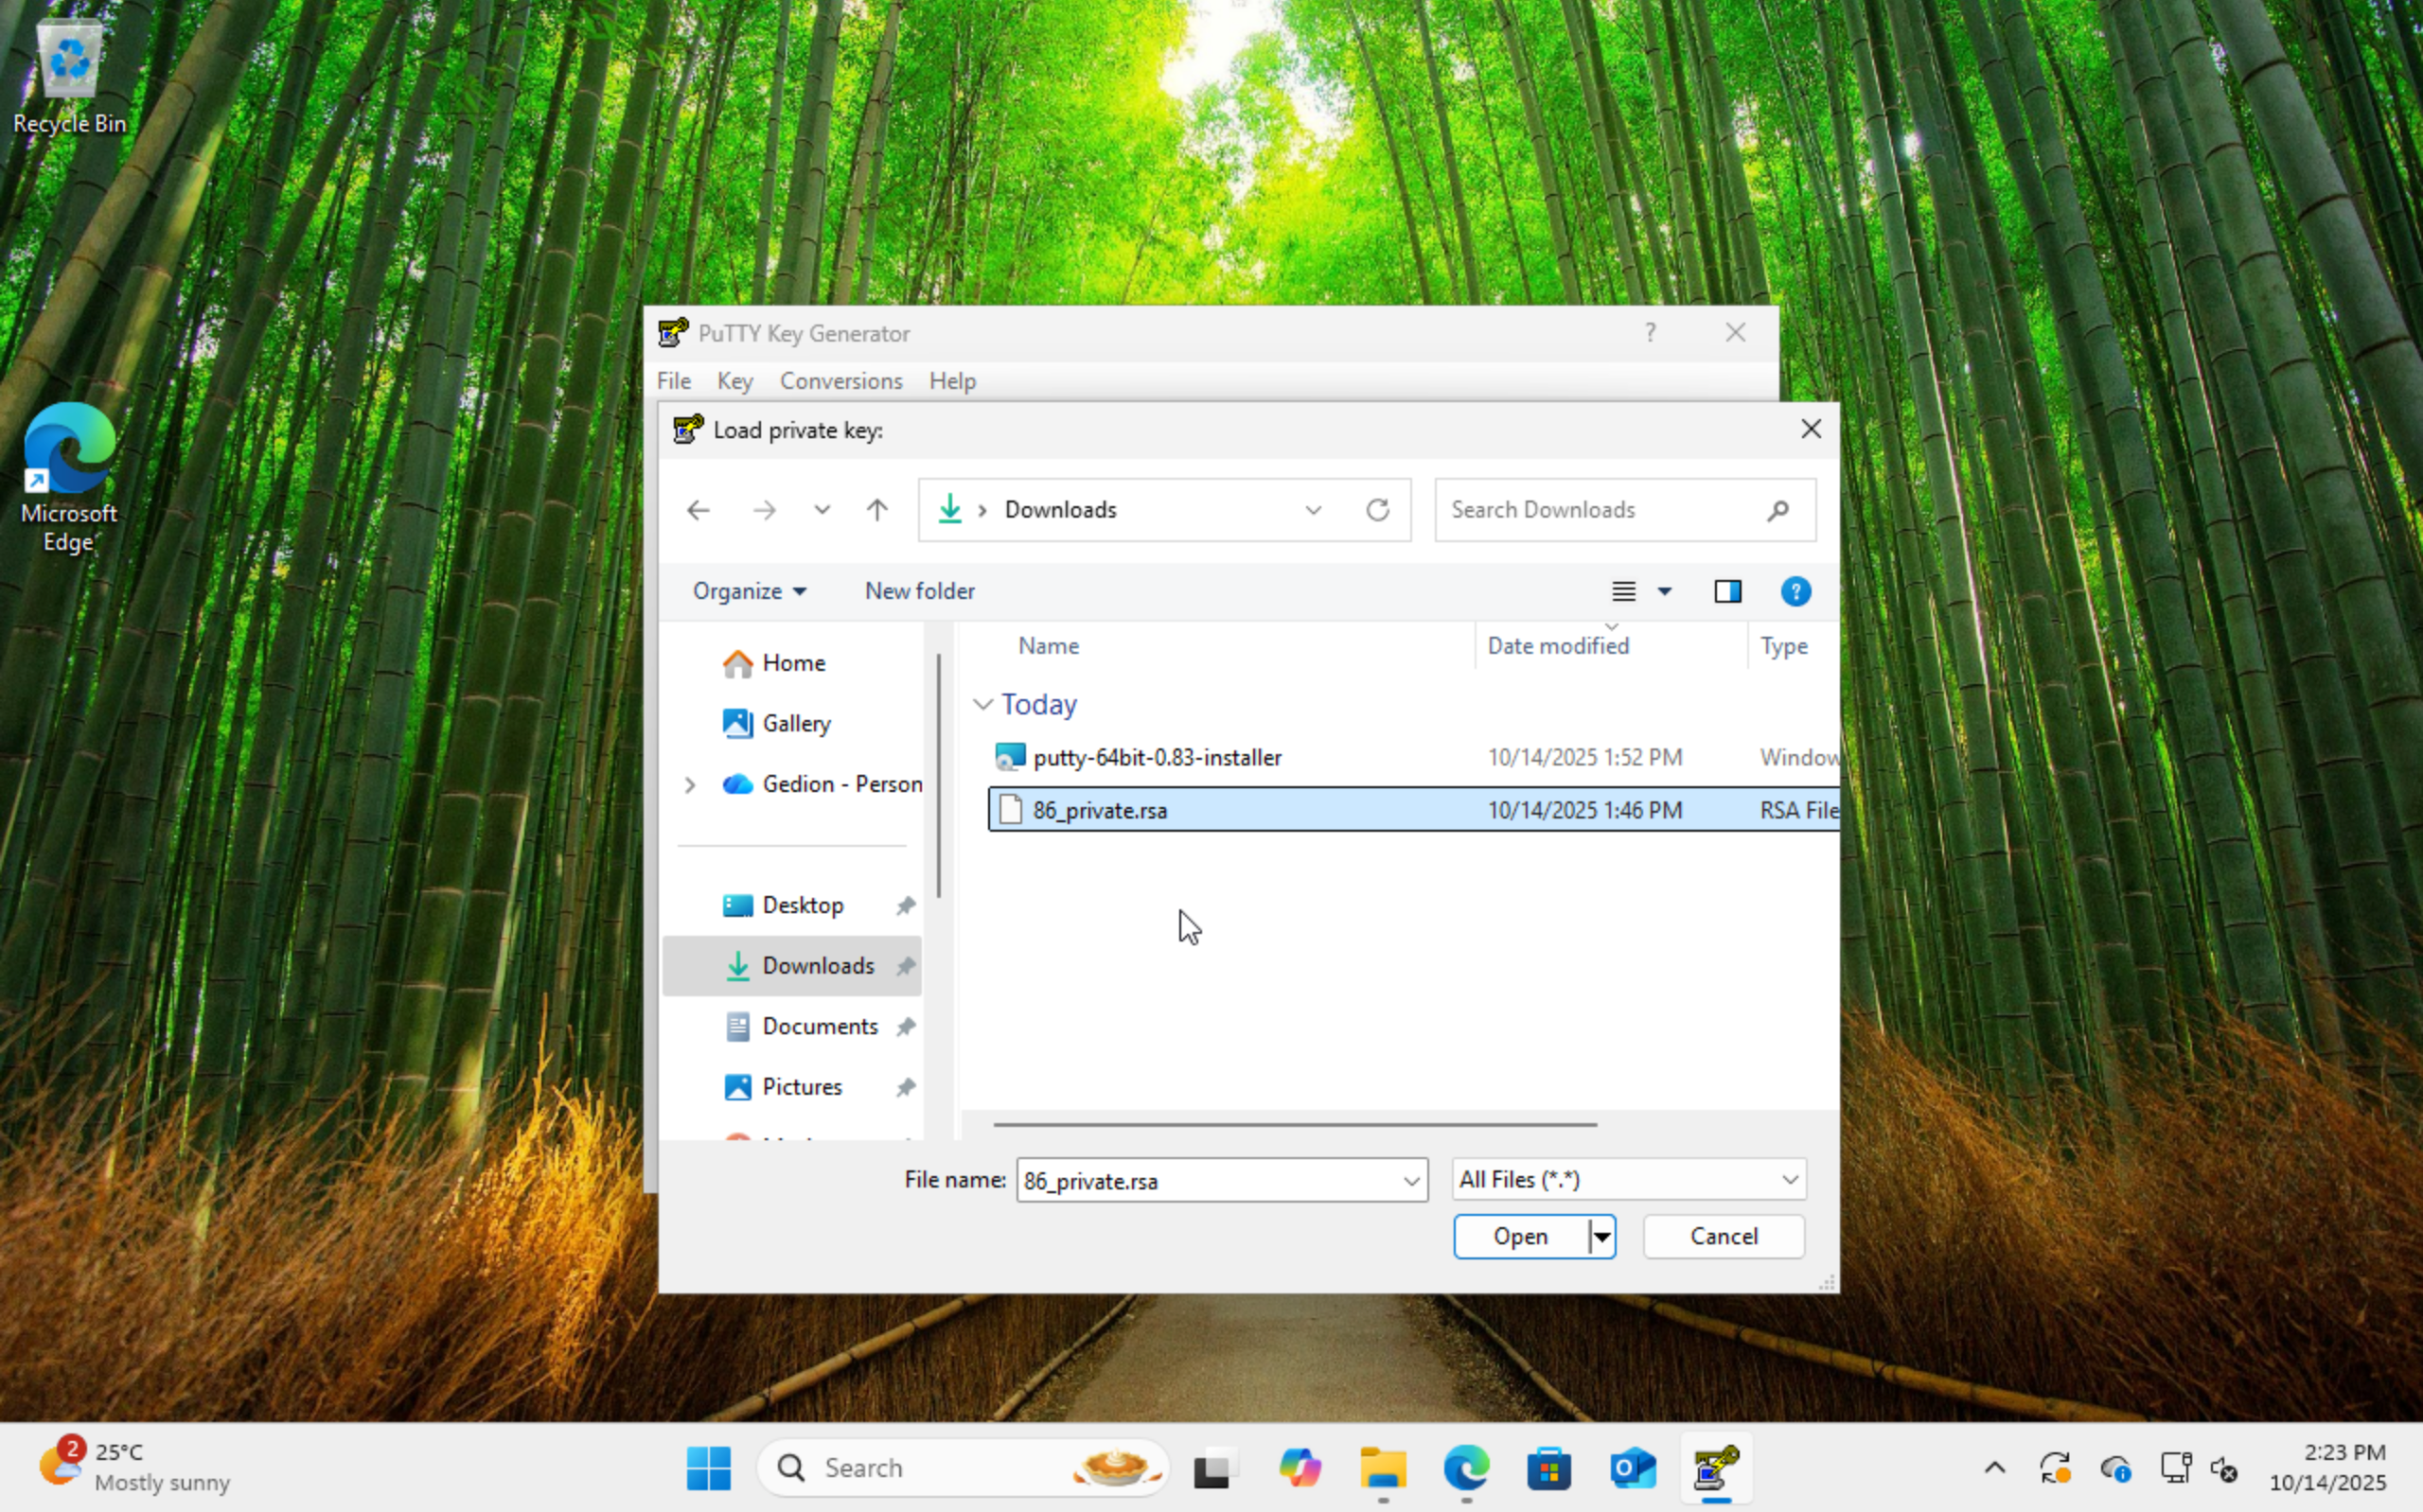2423x1512 pixels.
Task: Expand the file type filter dropdown
Action: [1789, 1180]
